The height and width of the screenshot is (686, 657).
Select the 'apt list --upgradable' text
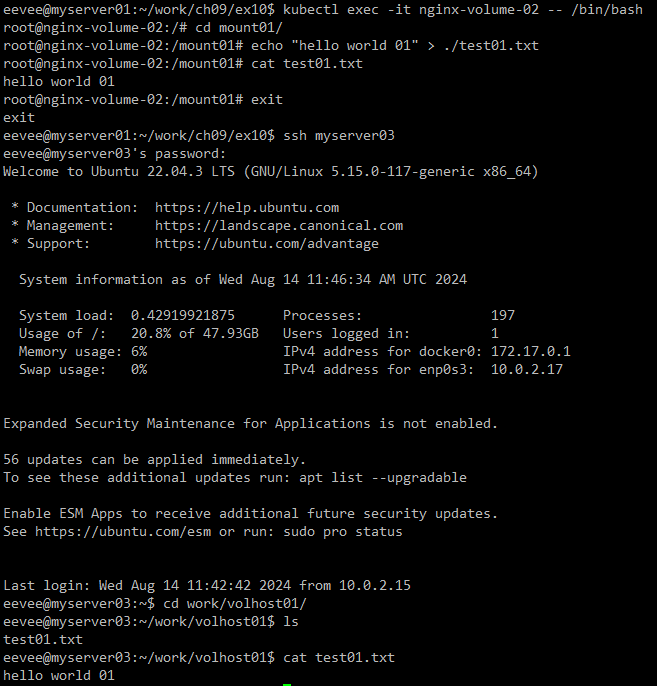point(383,477)
